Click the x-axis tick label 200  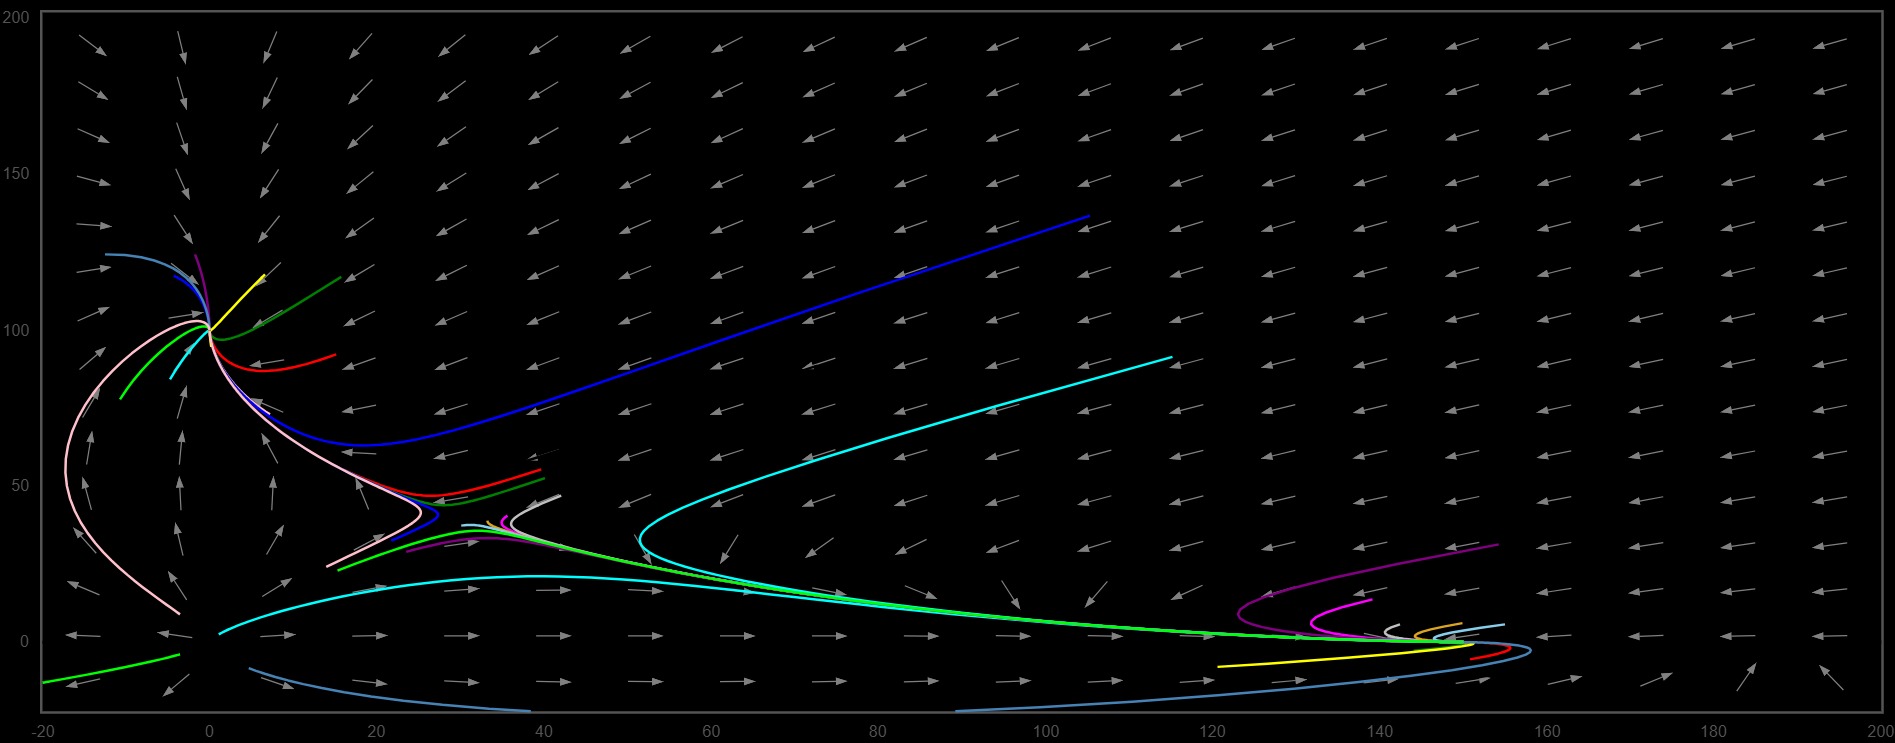[x=1880, y=731]
